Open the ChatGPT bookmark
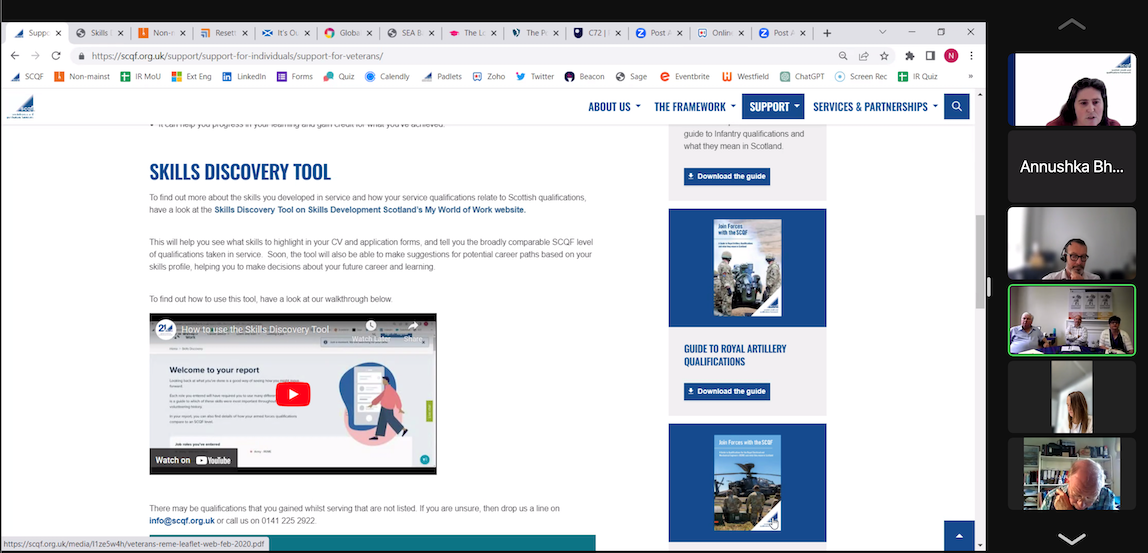 (802, 76)
